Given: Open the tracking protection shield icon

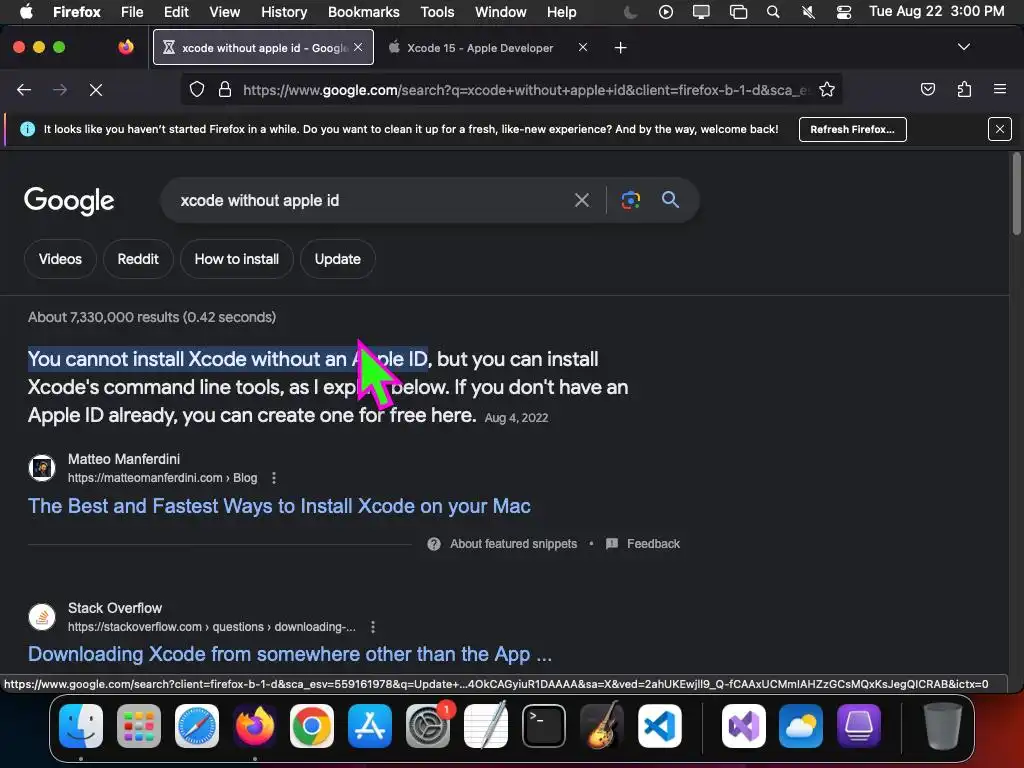Looking at the screenshot, I should [x=197, y=89].
